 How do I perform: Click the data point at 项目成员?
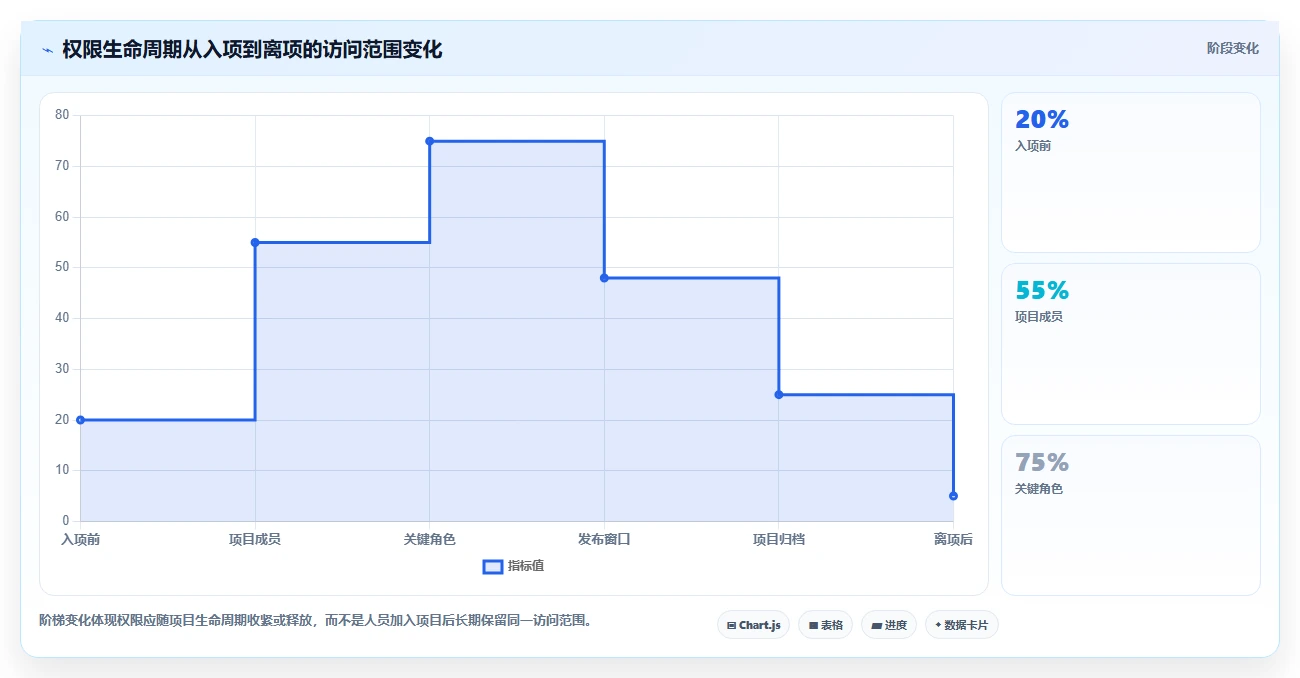click(255, 242)
